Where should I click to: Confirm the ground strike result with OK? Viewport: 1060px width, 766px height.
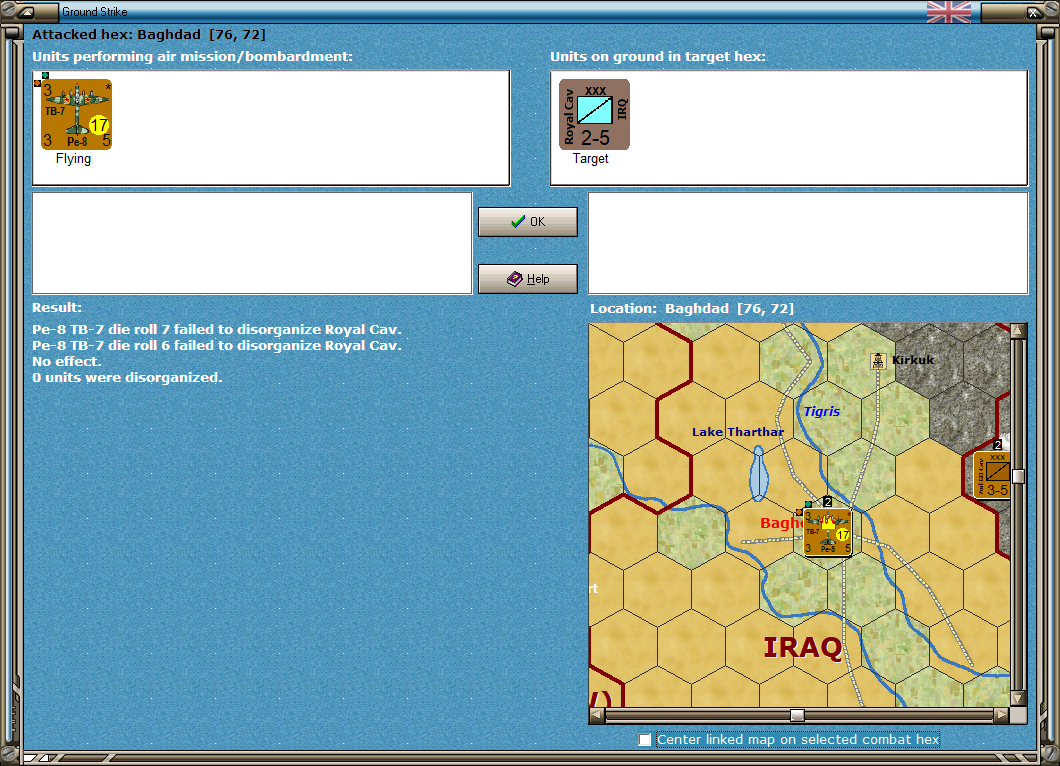click(528, 222)
